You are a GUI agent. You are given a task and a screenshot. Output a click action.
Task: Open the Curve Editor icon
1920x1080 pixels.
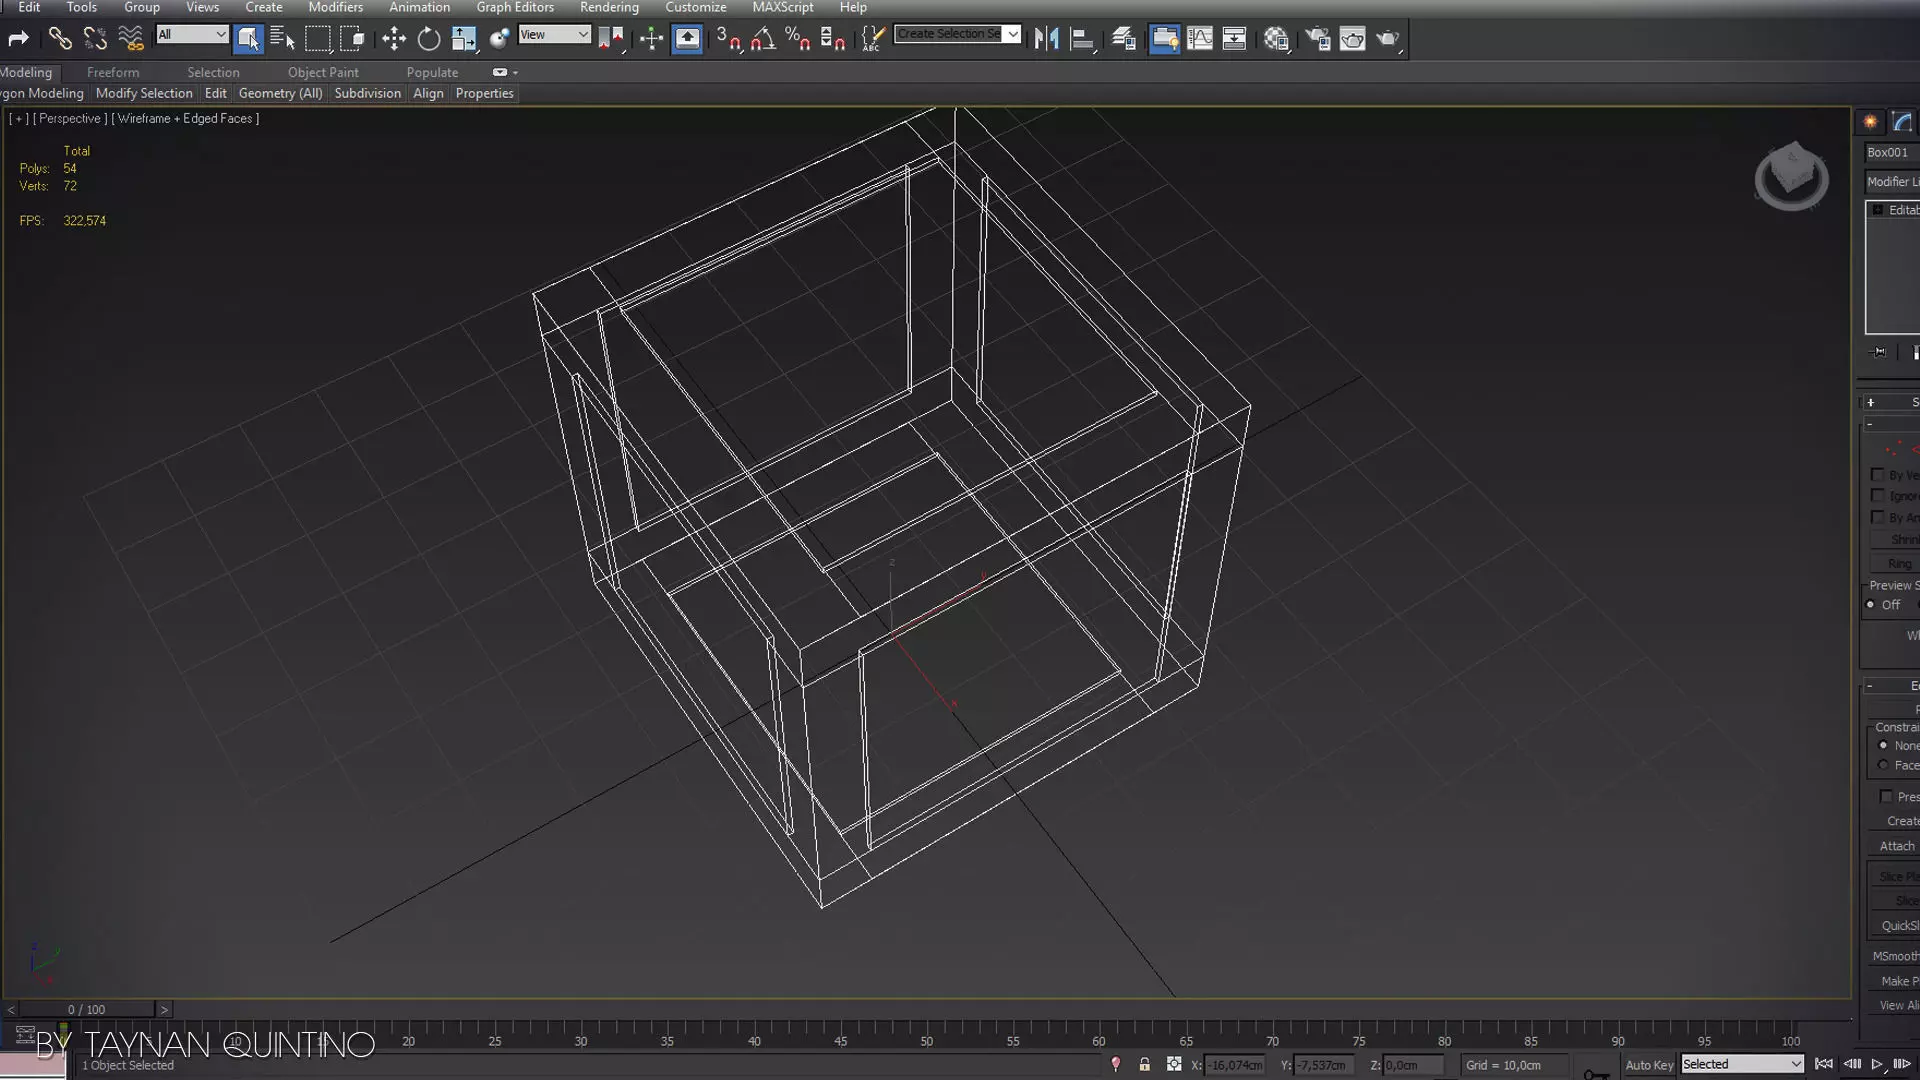(1199, 39)
